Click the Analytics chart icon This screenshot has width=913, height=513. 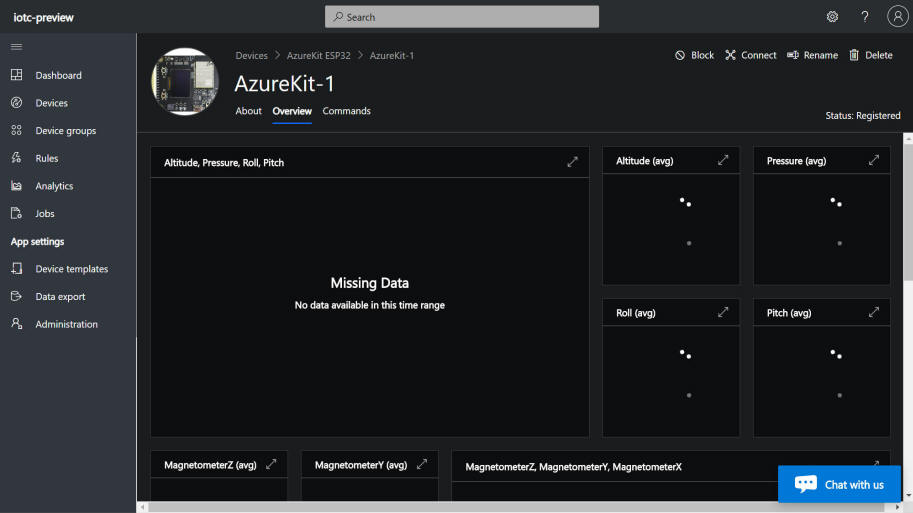tap(16, 186)
